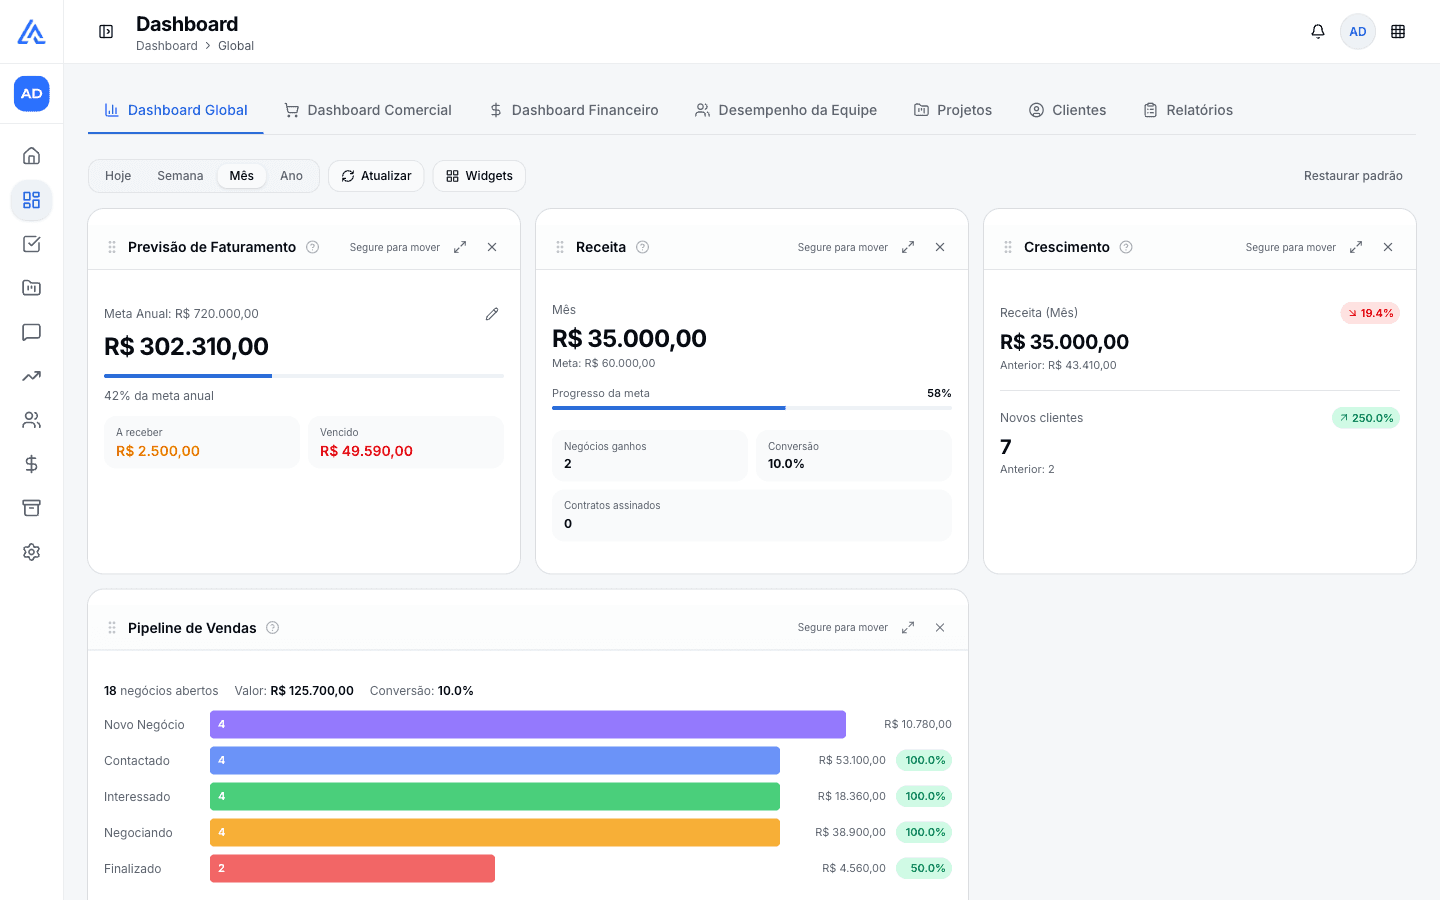The width and height of the screenshot is (1440, 900).
Task: Click the Progresso da meta bar
Action: [x=752, y=408]
